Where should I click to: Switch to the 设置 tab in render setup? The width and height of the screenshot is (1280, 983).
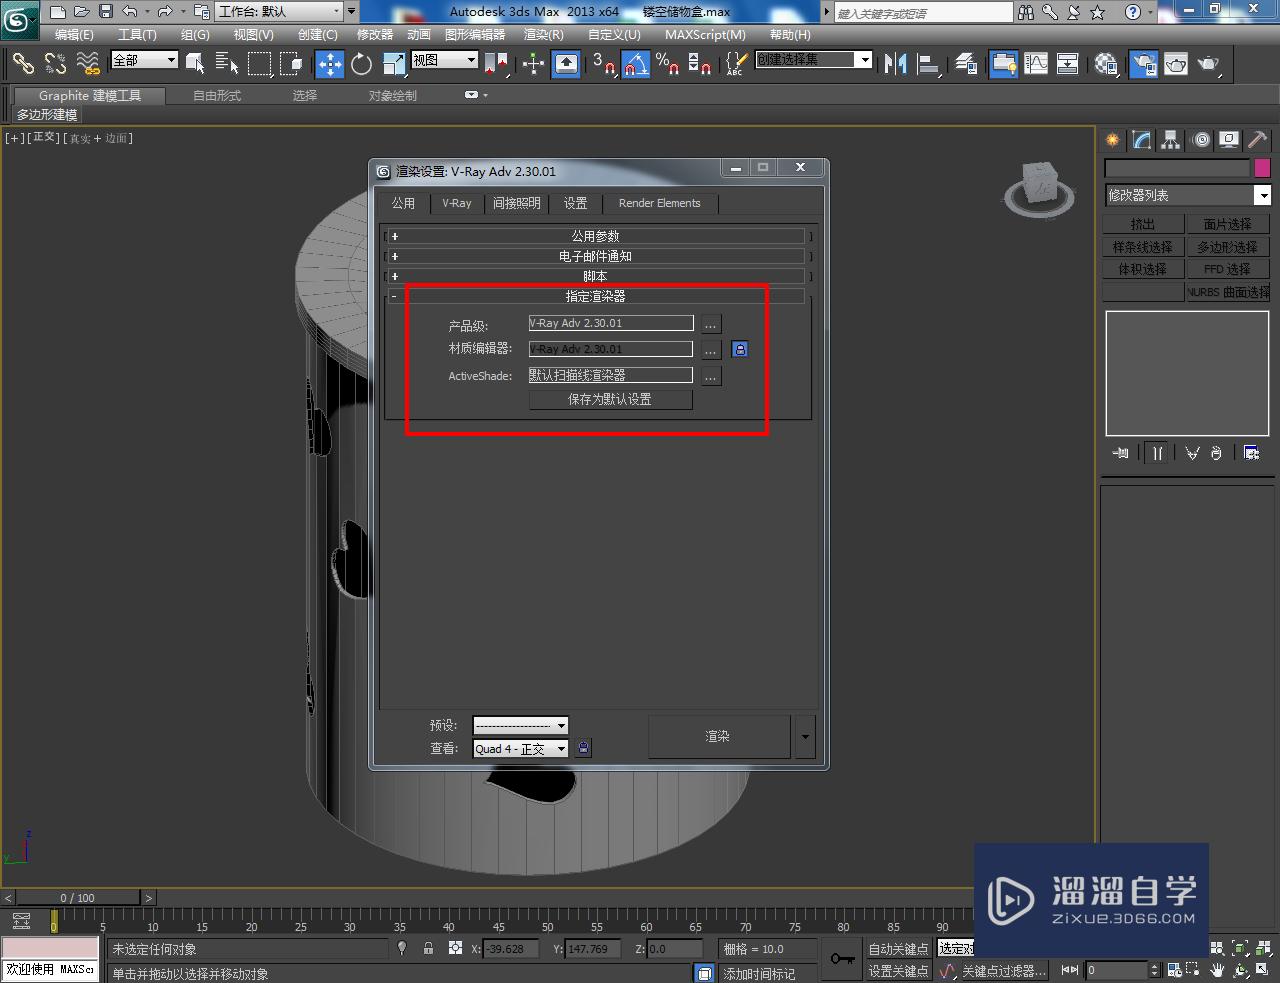[x=575, y=203]
